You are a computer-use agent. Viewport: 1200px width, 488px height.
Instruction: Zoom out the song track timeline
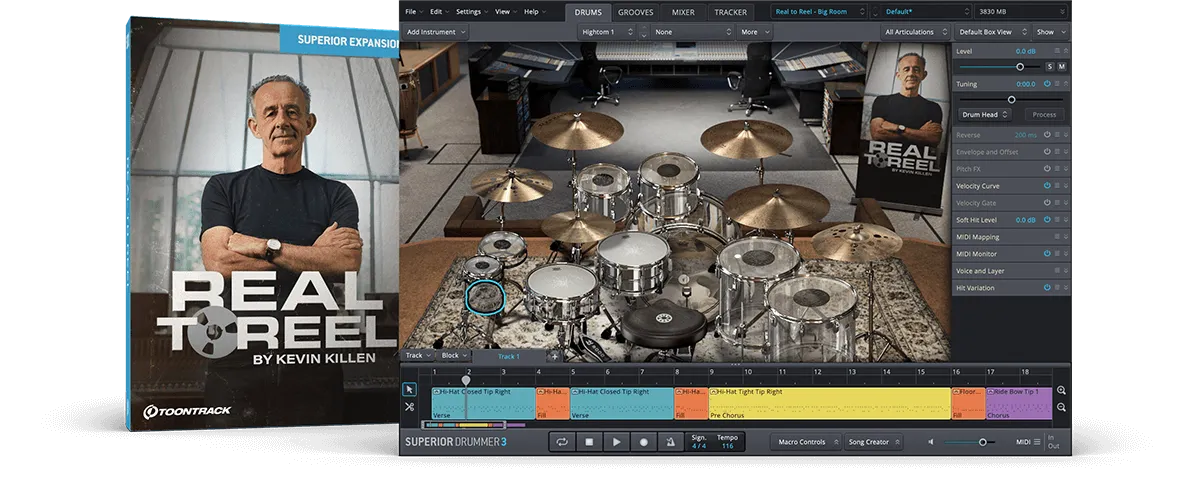1061,407
